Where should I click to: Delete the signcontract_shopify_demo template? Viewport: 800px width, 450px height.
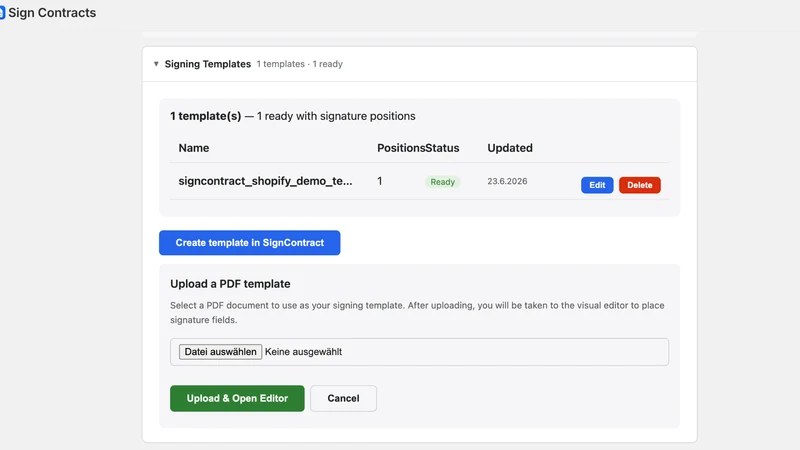[640, 185]
